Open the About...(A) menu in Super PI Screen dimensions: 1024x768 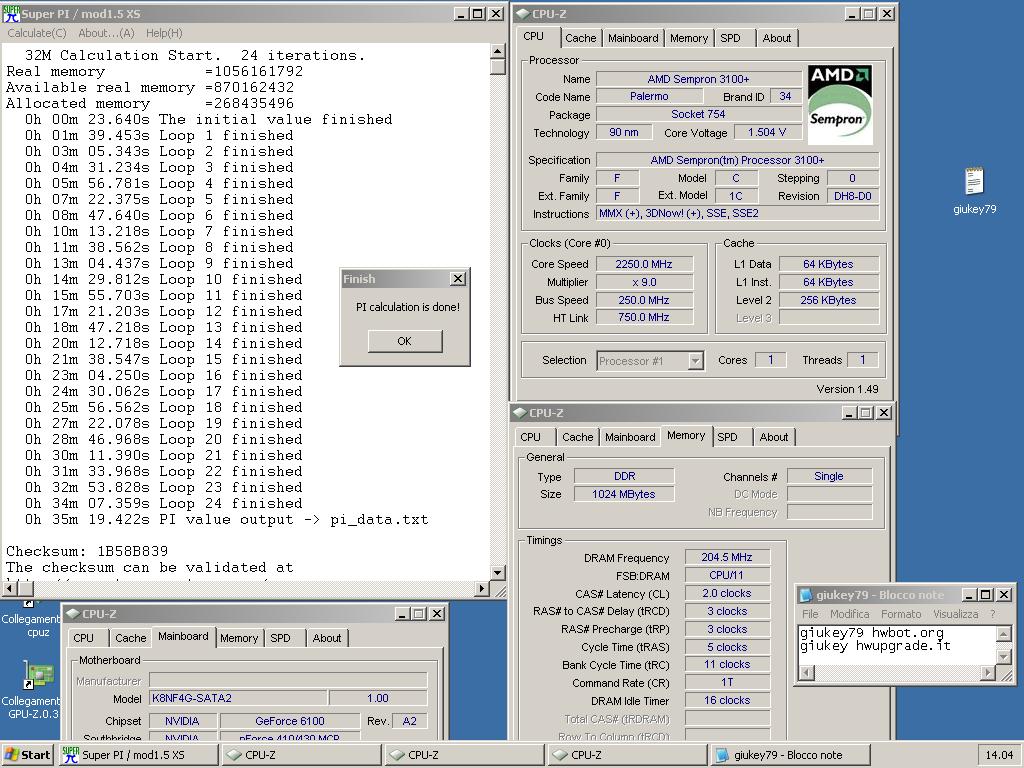pos(106,33)
